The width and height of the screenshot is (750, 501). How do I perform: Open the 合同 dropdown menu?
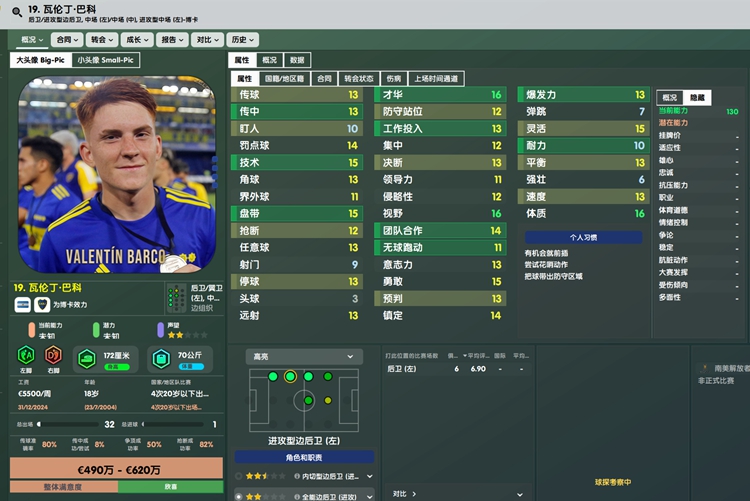pyautogui.click(x=67, y=40)
